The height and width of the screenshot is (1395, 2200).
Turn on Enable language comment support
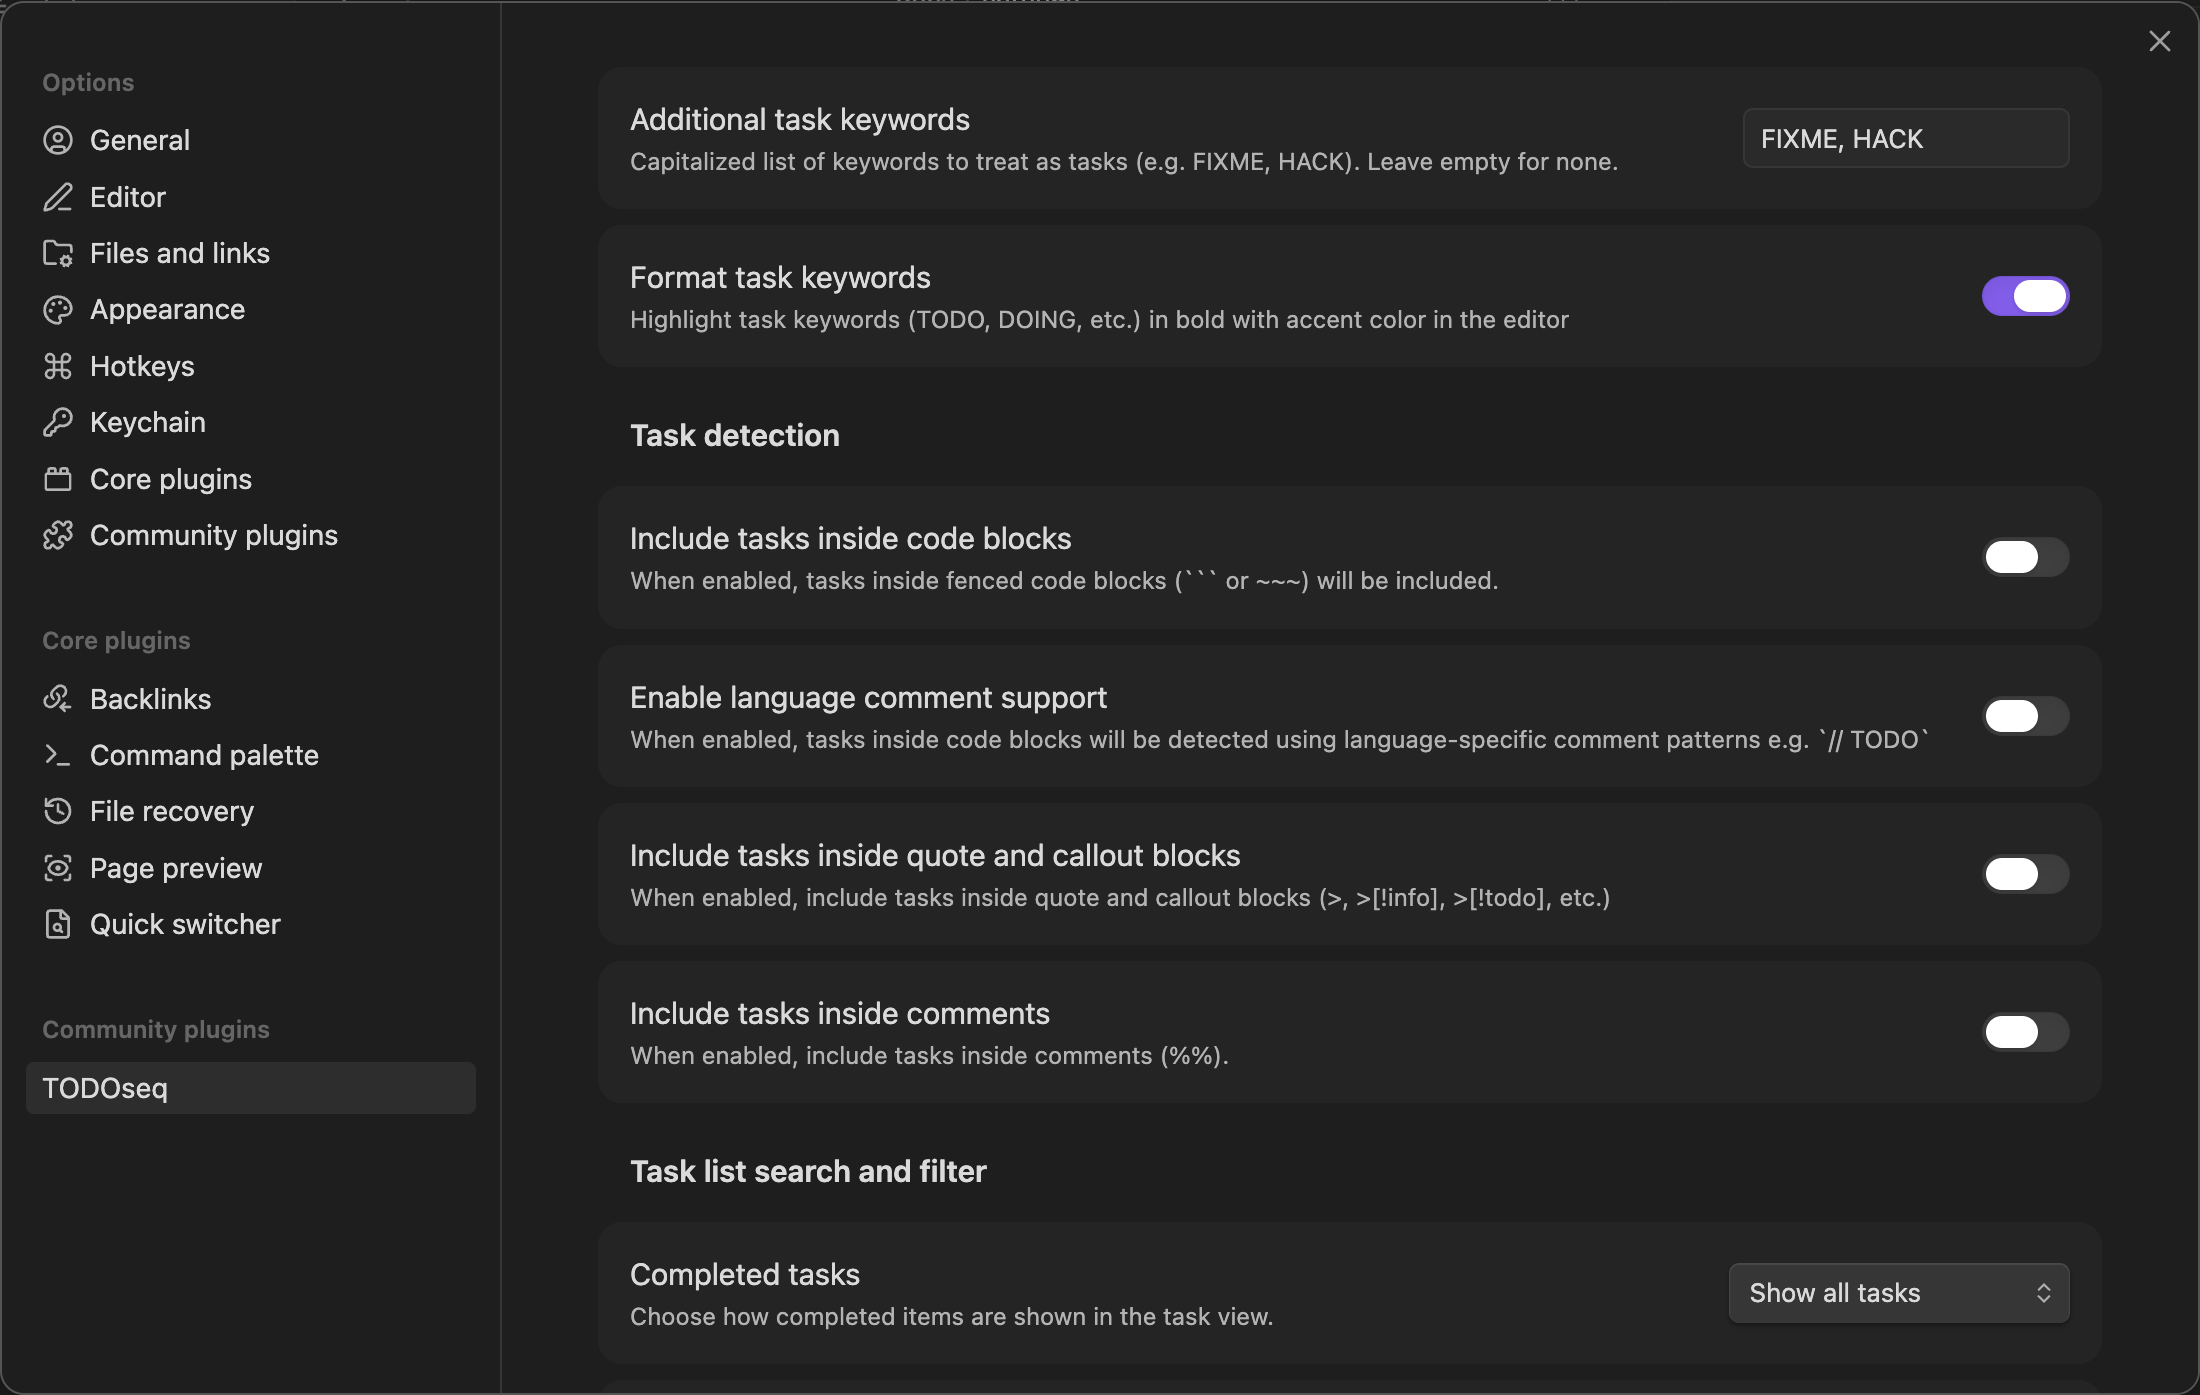2024,715
